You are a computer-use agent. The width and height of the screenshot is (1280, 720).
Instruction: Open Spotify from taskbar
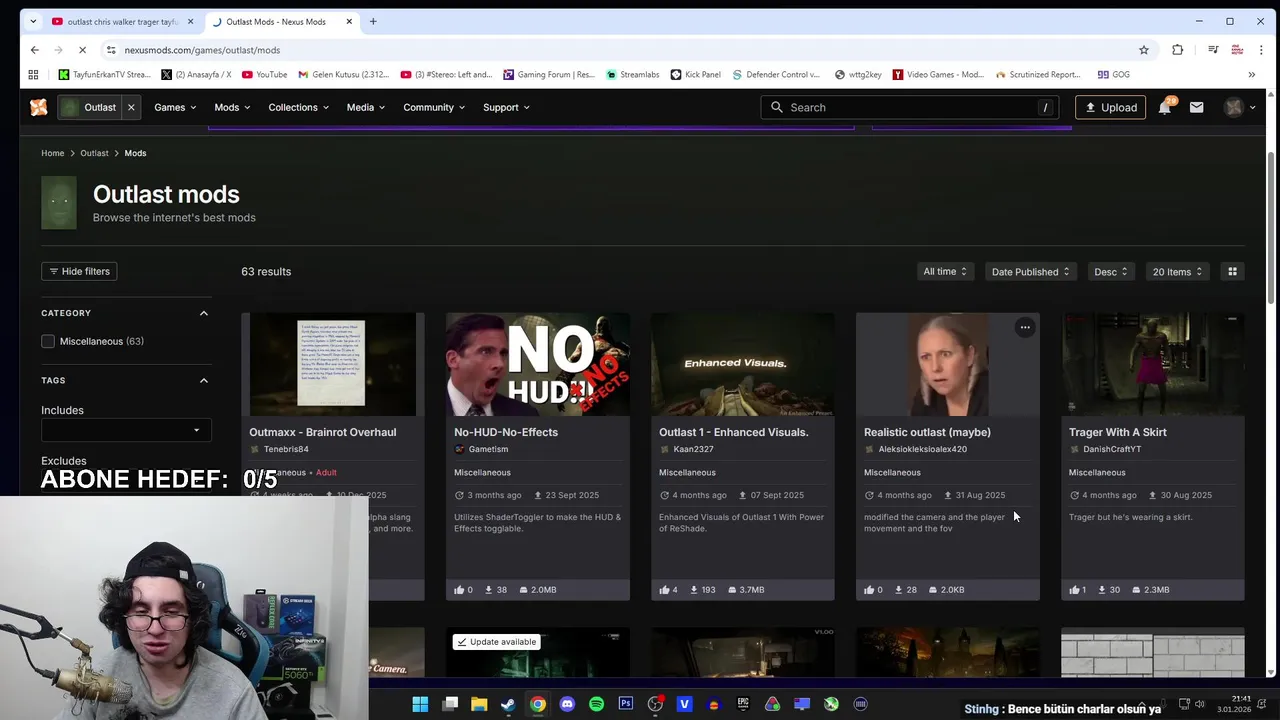[596, 704]
